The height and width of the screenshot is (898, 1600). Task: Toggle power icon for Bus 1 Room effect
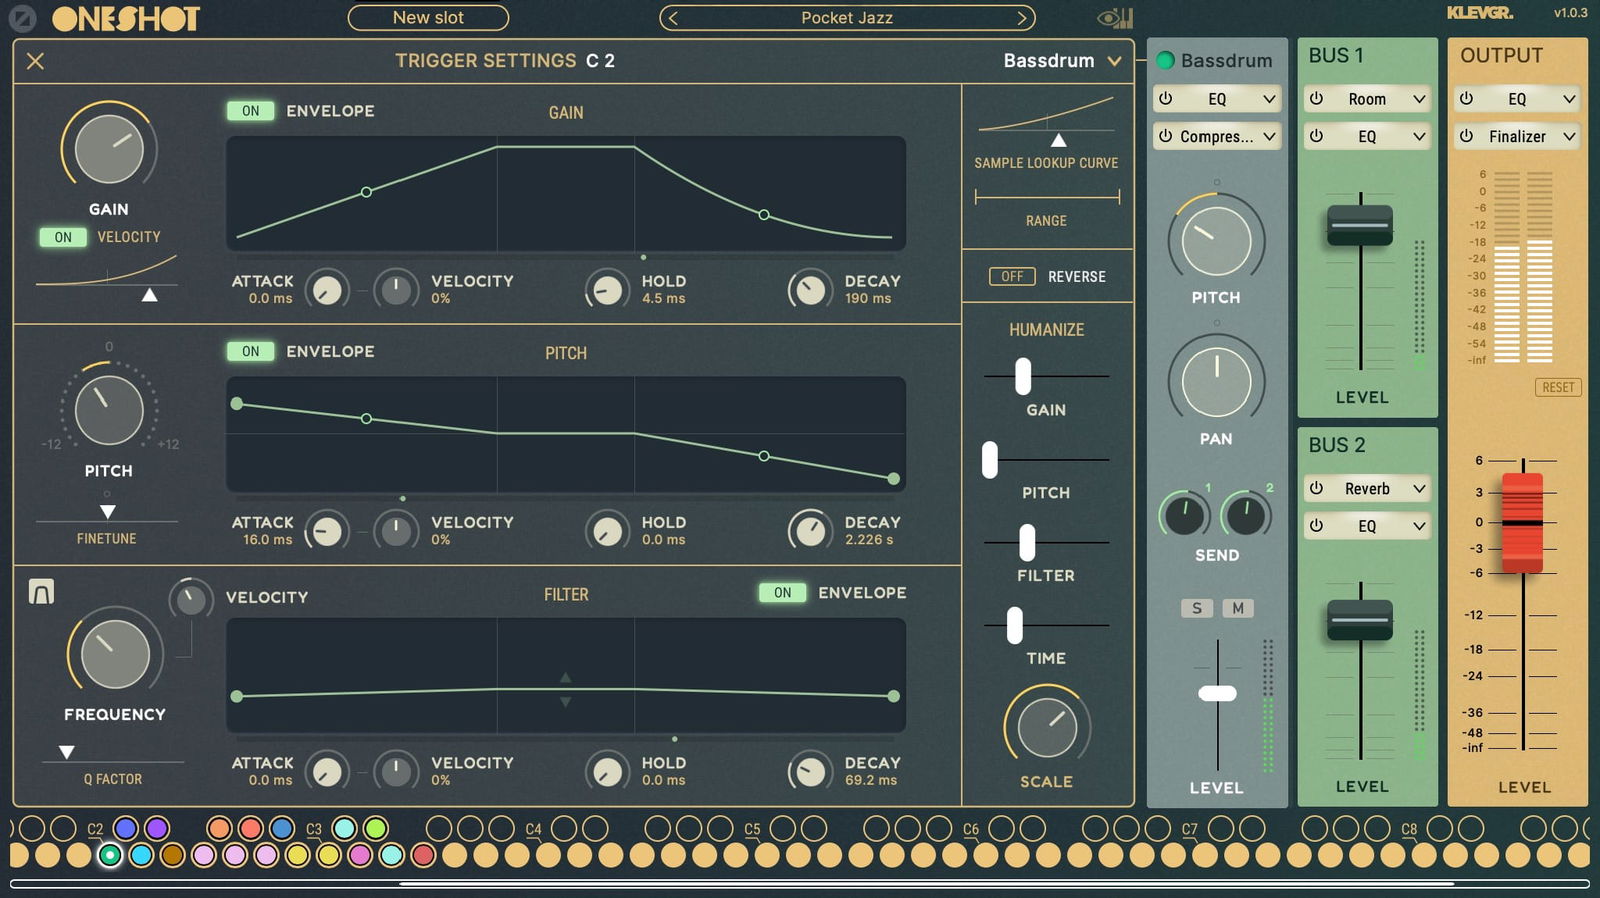[x=1317, y=99]
